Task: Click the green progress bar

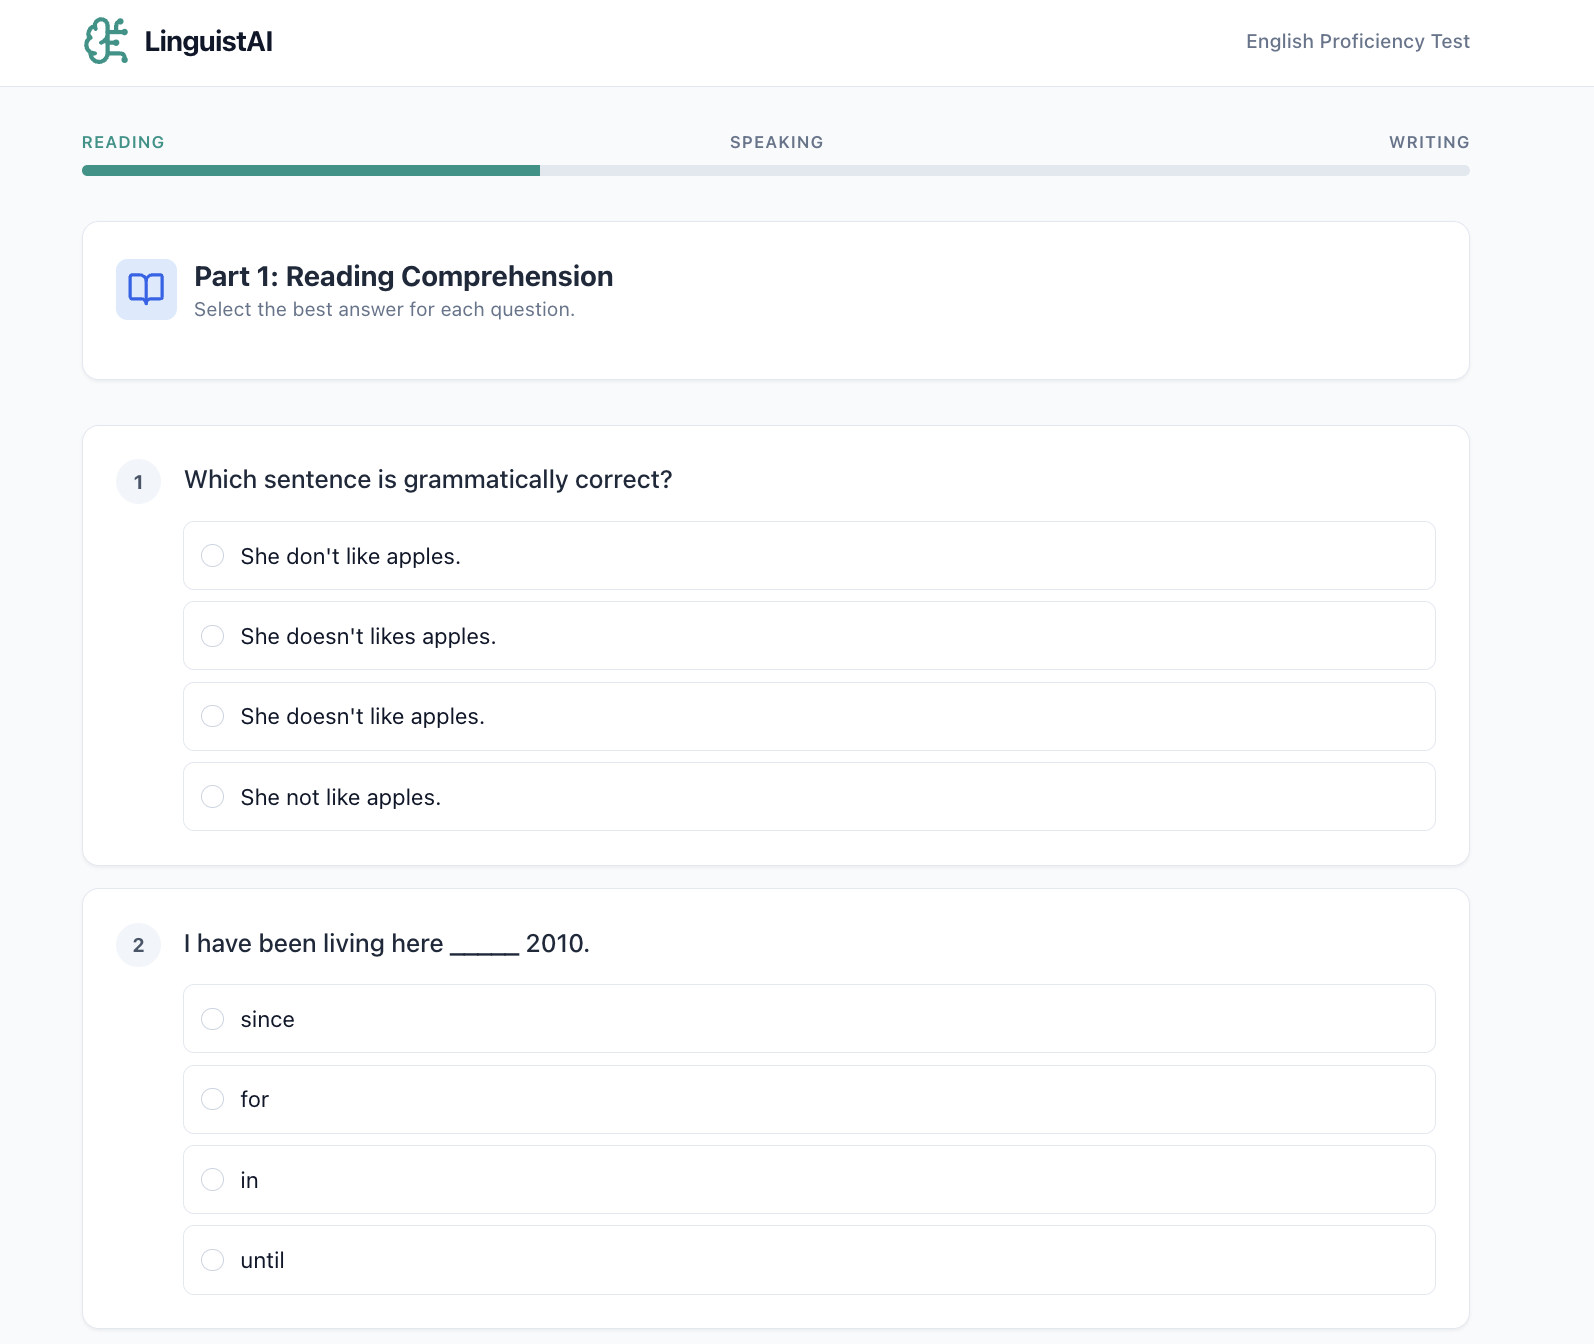Action: point(310,171)
